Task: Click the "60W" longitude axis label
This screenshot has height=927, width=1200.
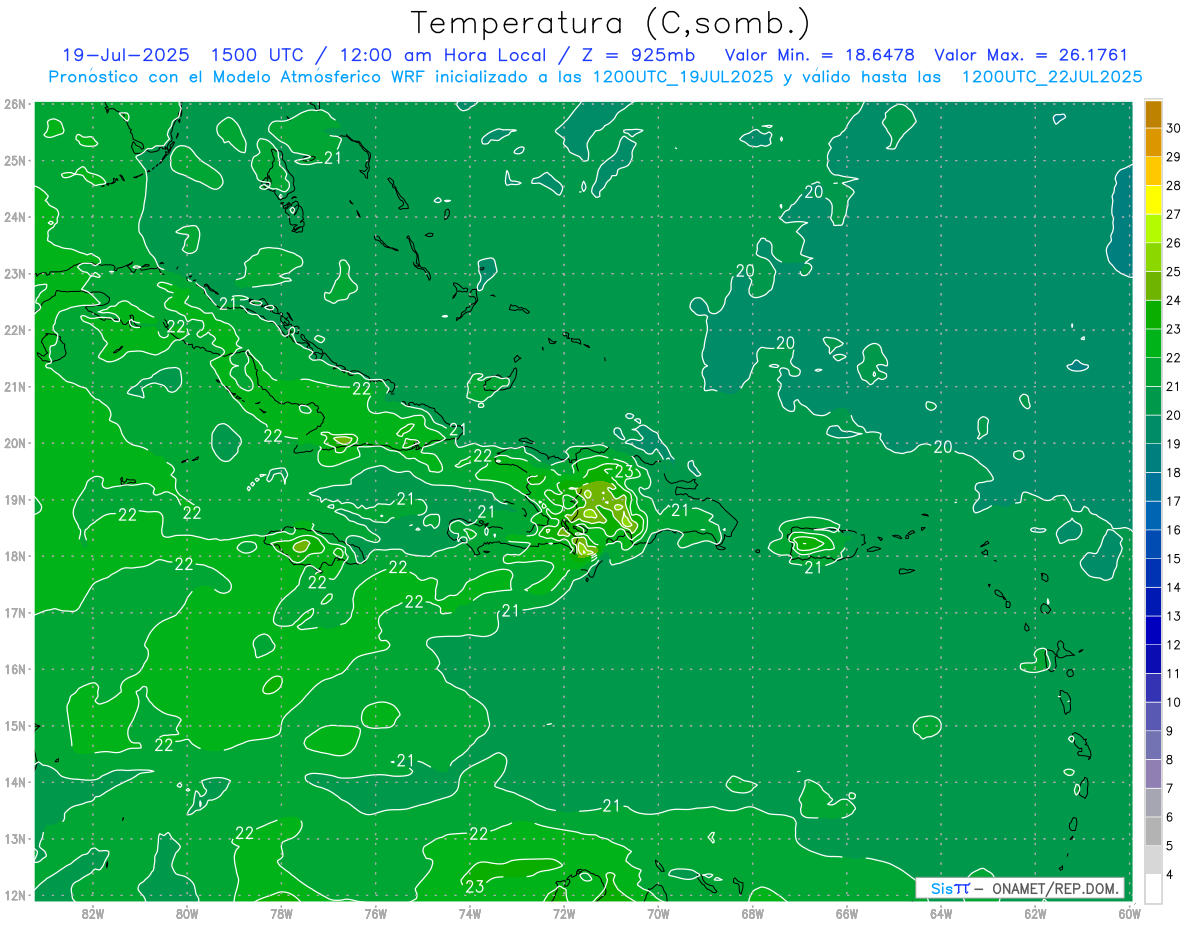Action: (x=1130, y=912)
